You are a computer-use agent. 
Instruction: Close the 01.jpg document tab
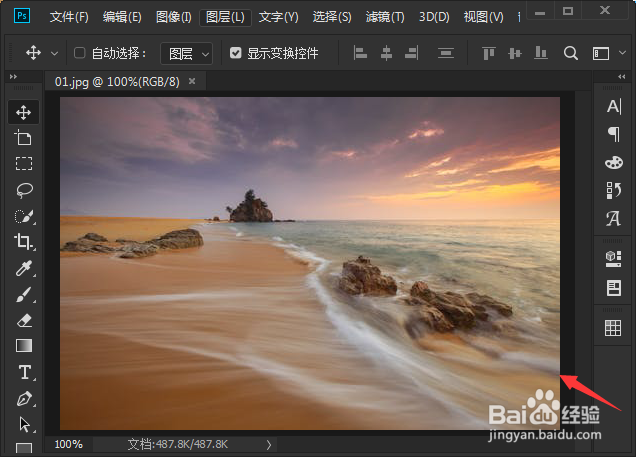coord(192,82)
